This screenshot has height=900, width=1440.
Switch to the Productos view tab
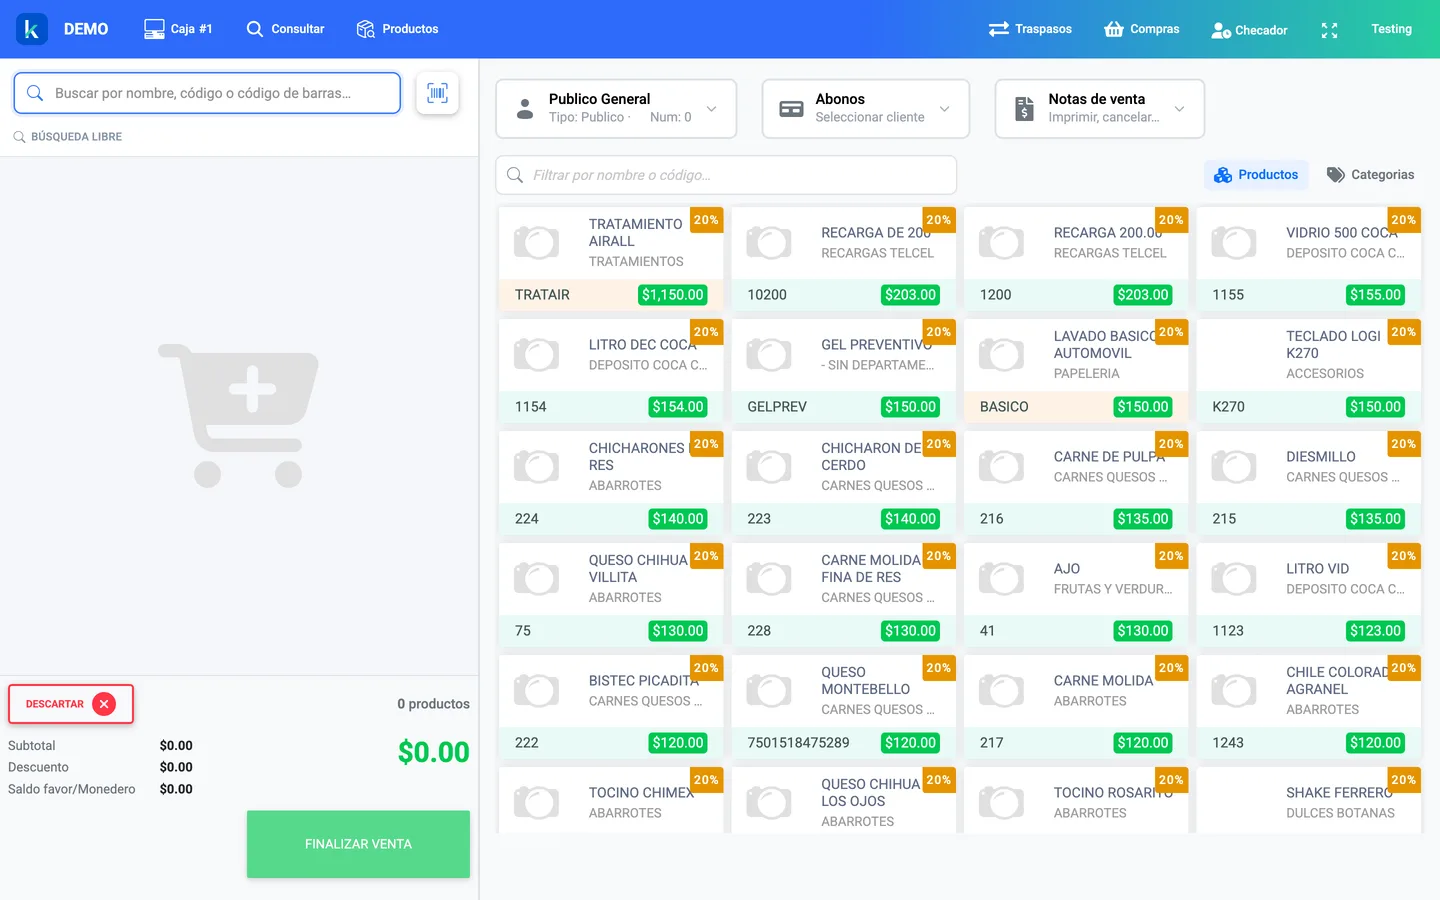[x=1257, y=175]
